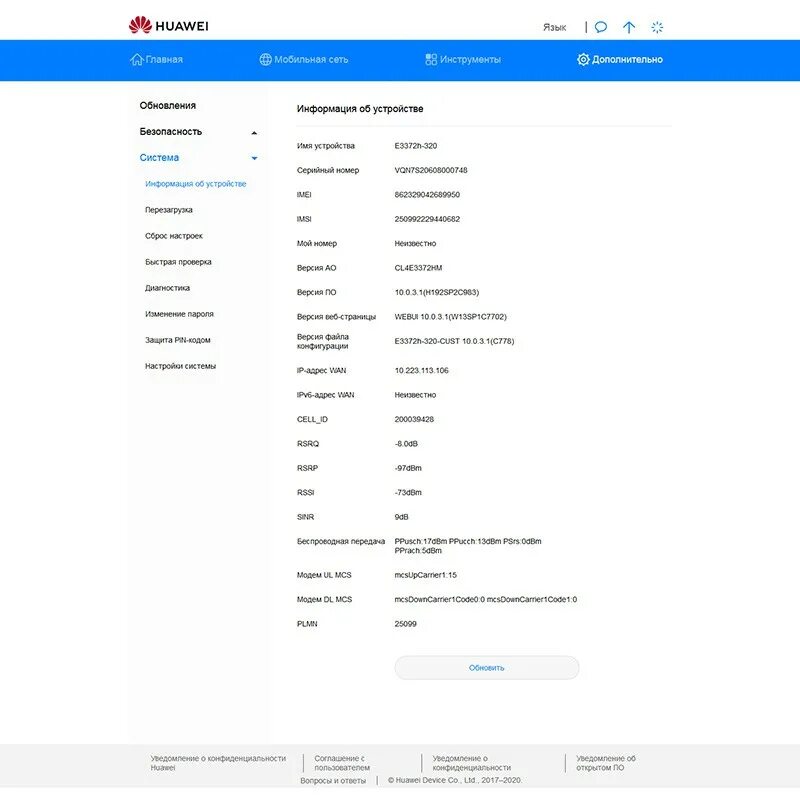Viewport: 800px width, 800px height.
Task: Click the signal status spinner icon
Action: point(655,27)
